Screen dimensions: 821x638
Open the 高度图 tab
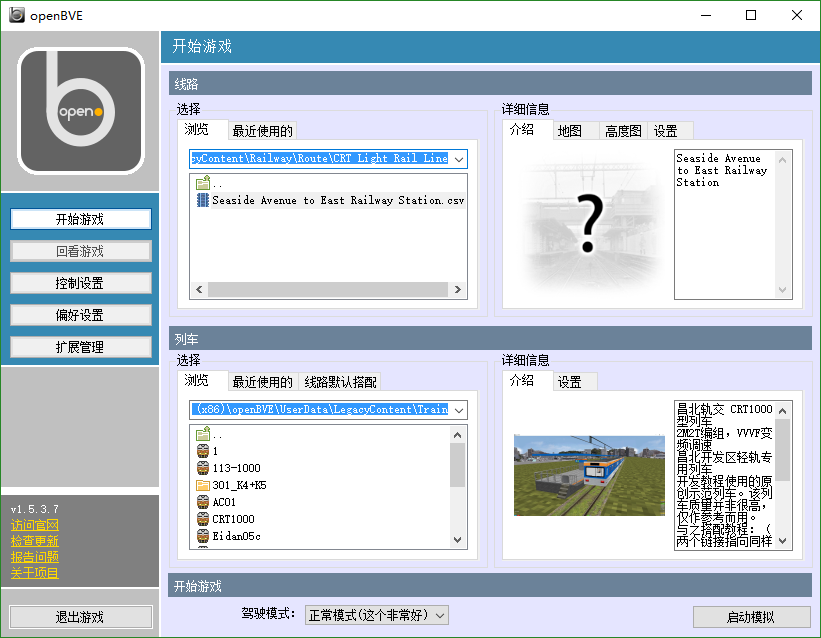coord(622,131)
